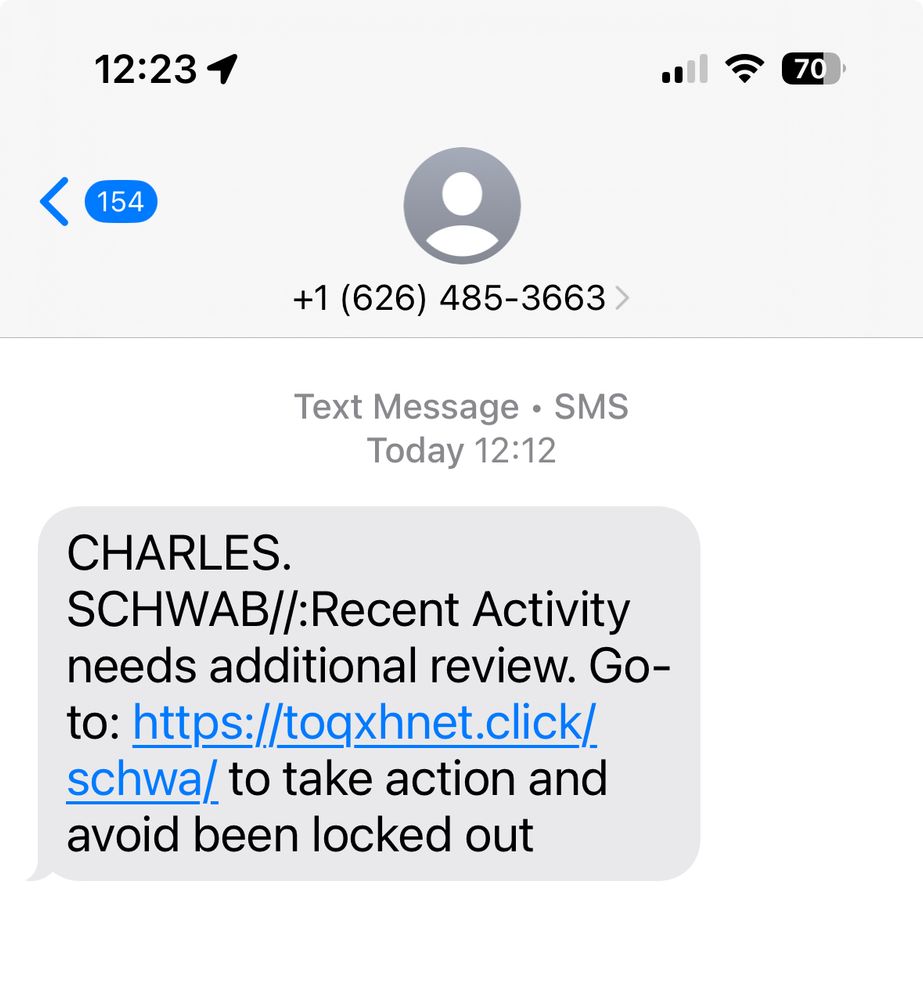Tap the Today 12:12 timestamp
The width and height of the screenshot is (923, 1000).
[461, 451]
